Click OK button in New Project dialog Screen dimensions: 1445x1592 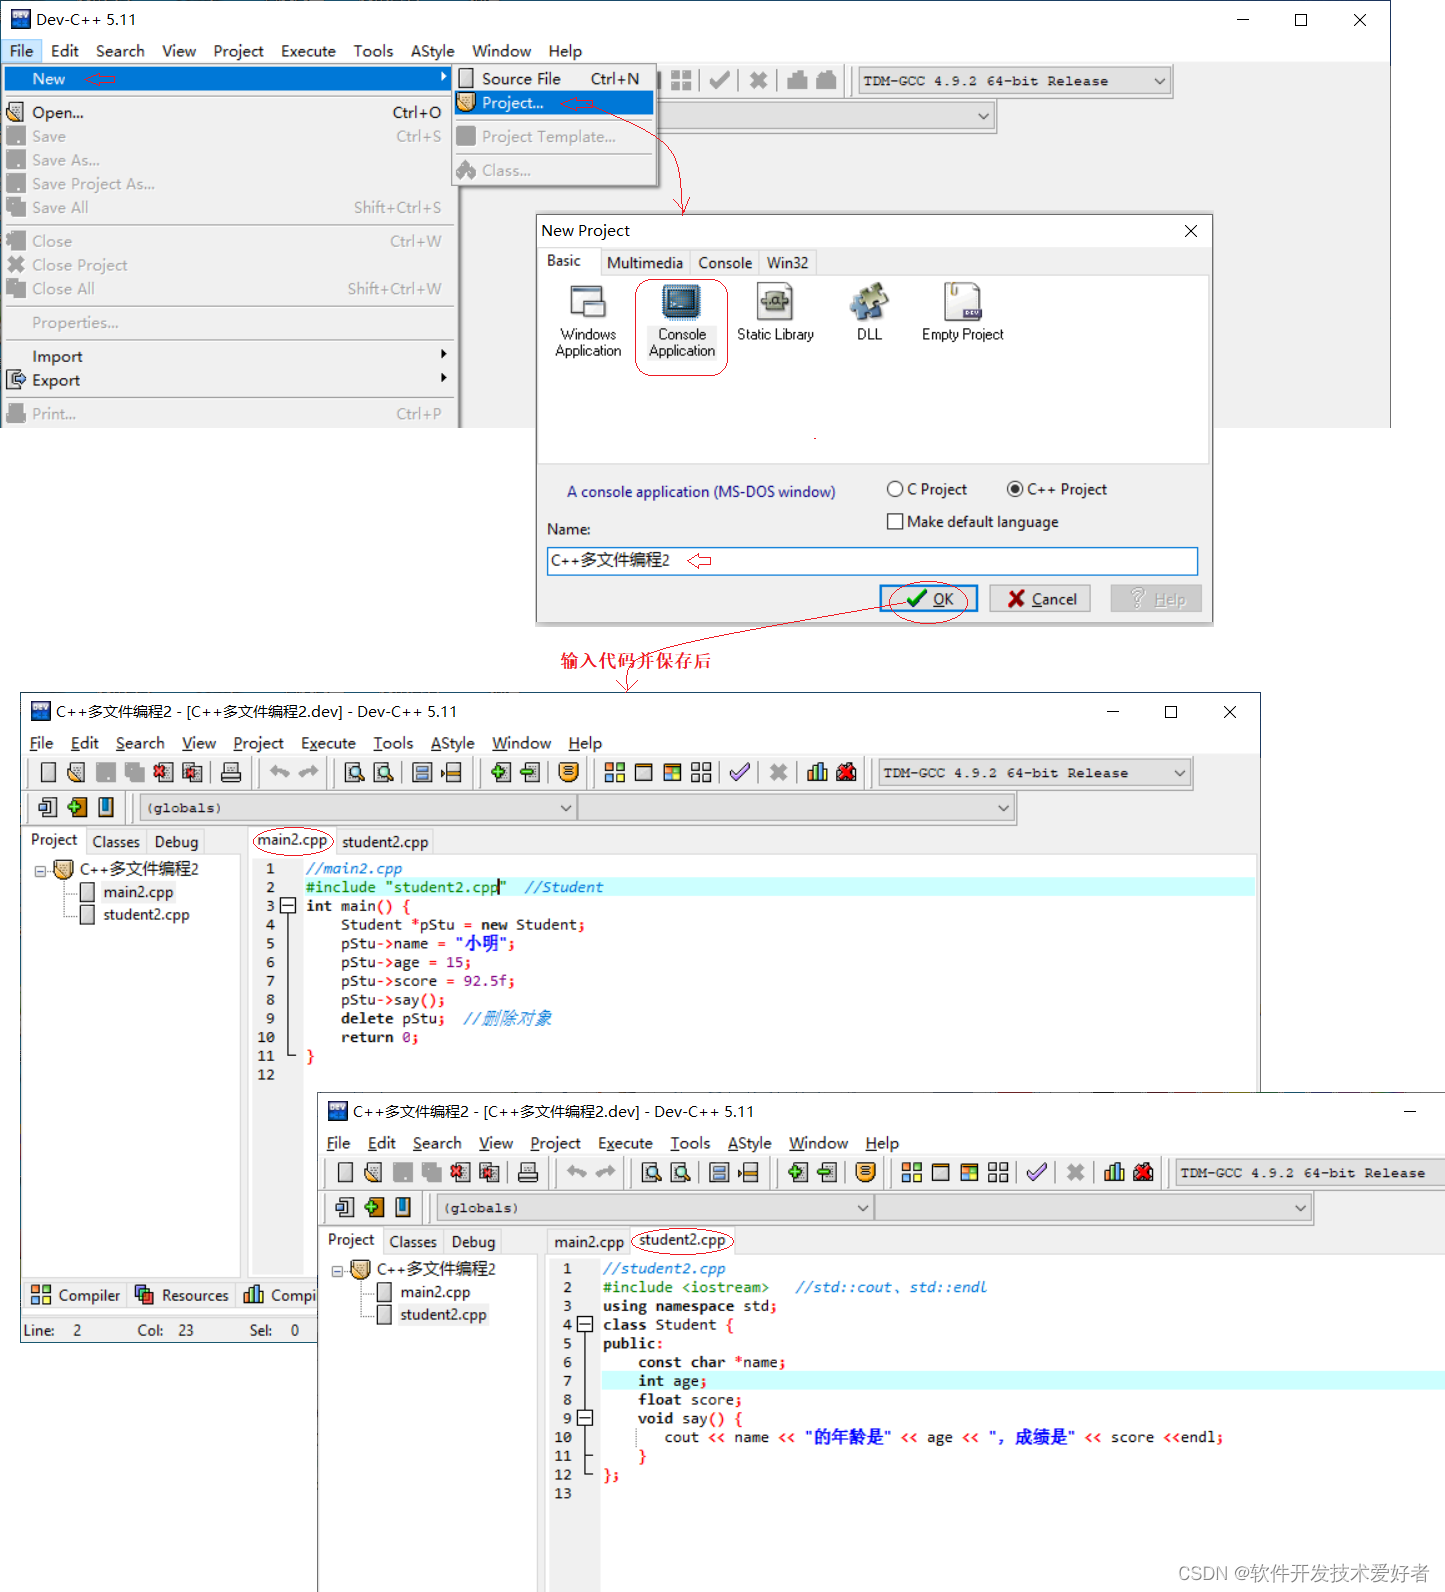(928, 599)
